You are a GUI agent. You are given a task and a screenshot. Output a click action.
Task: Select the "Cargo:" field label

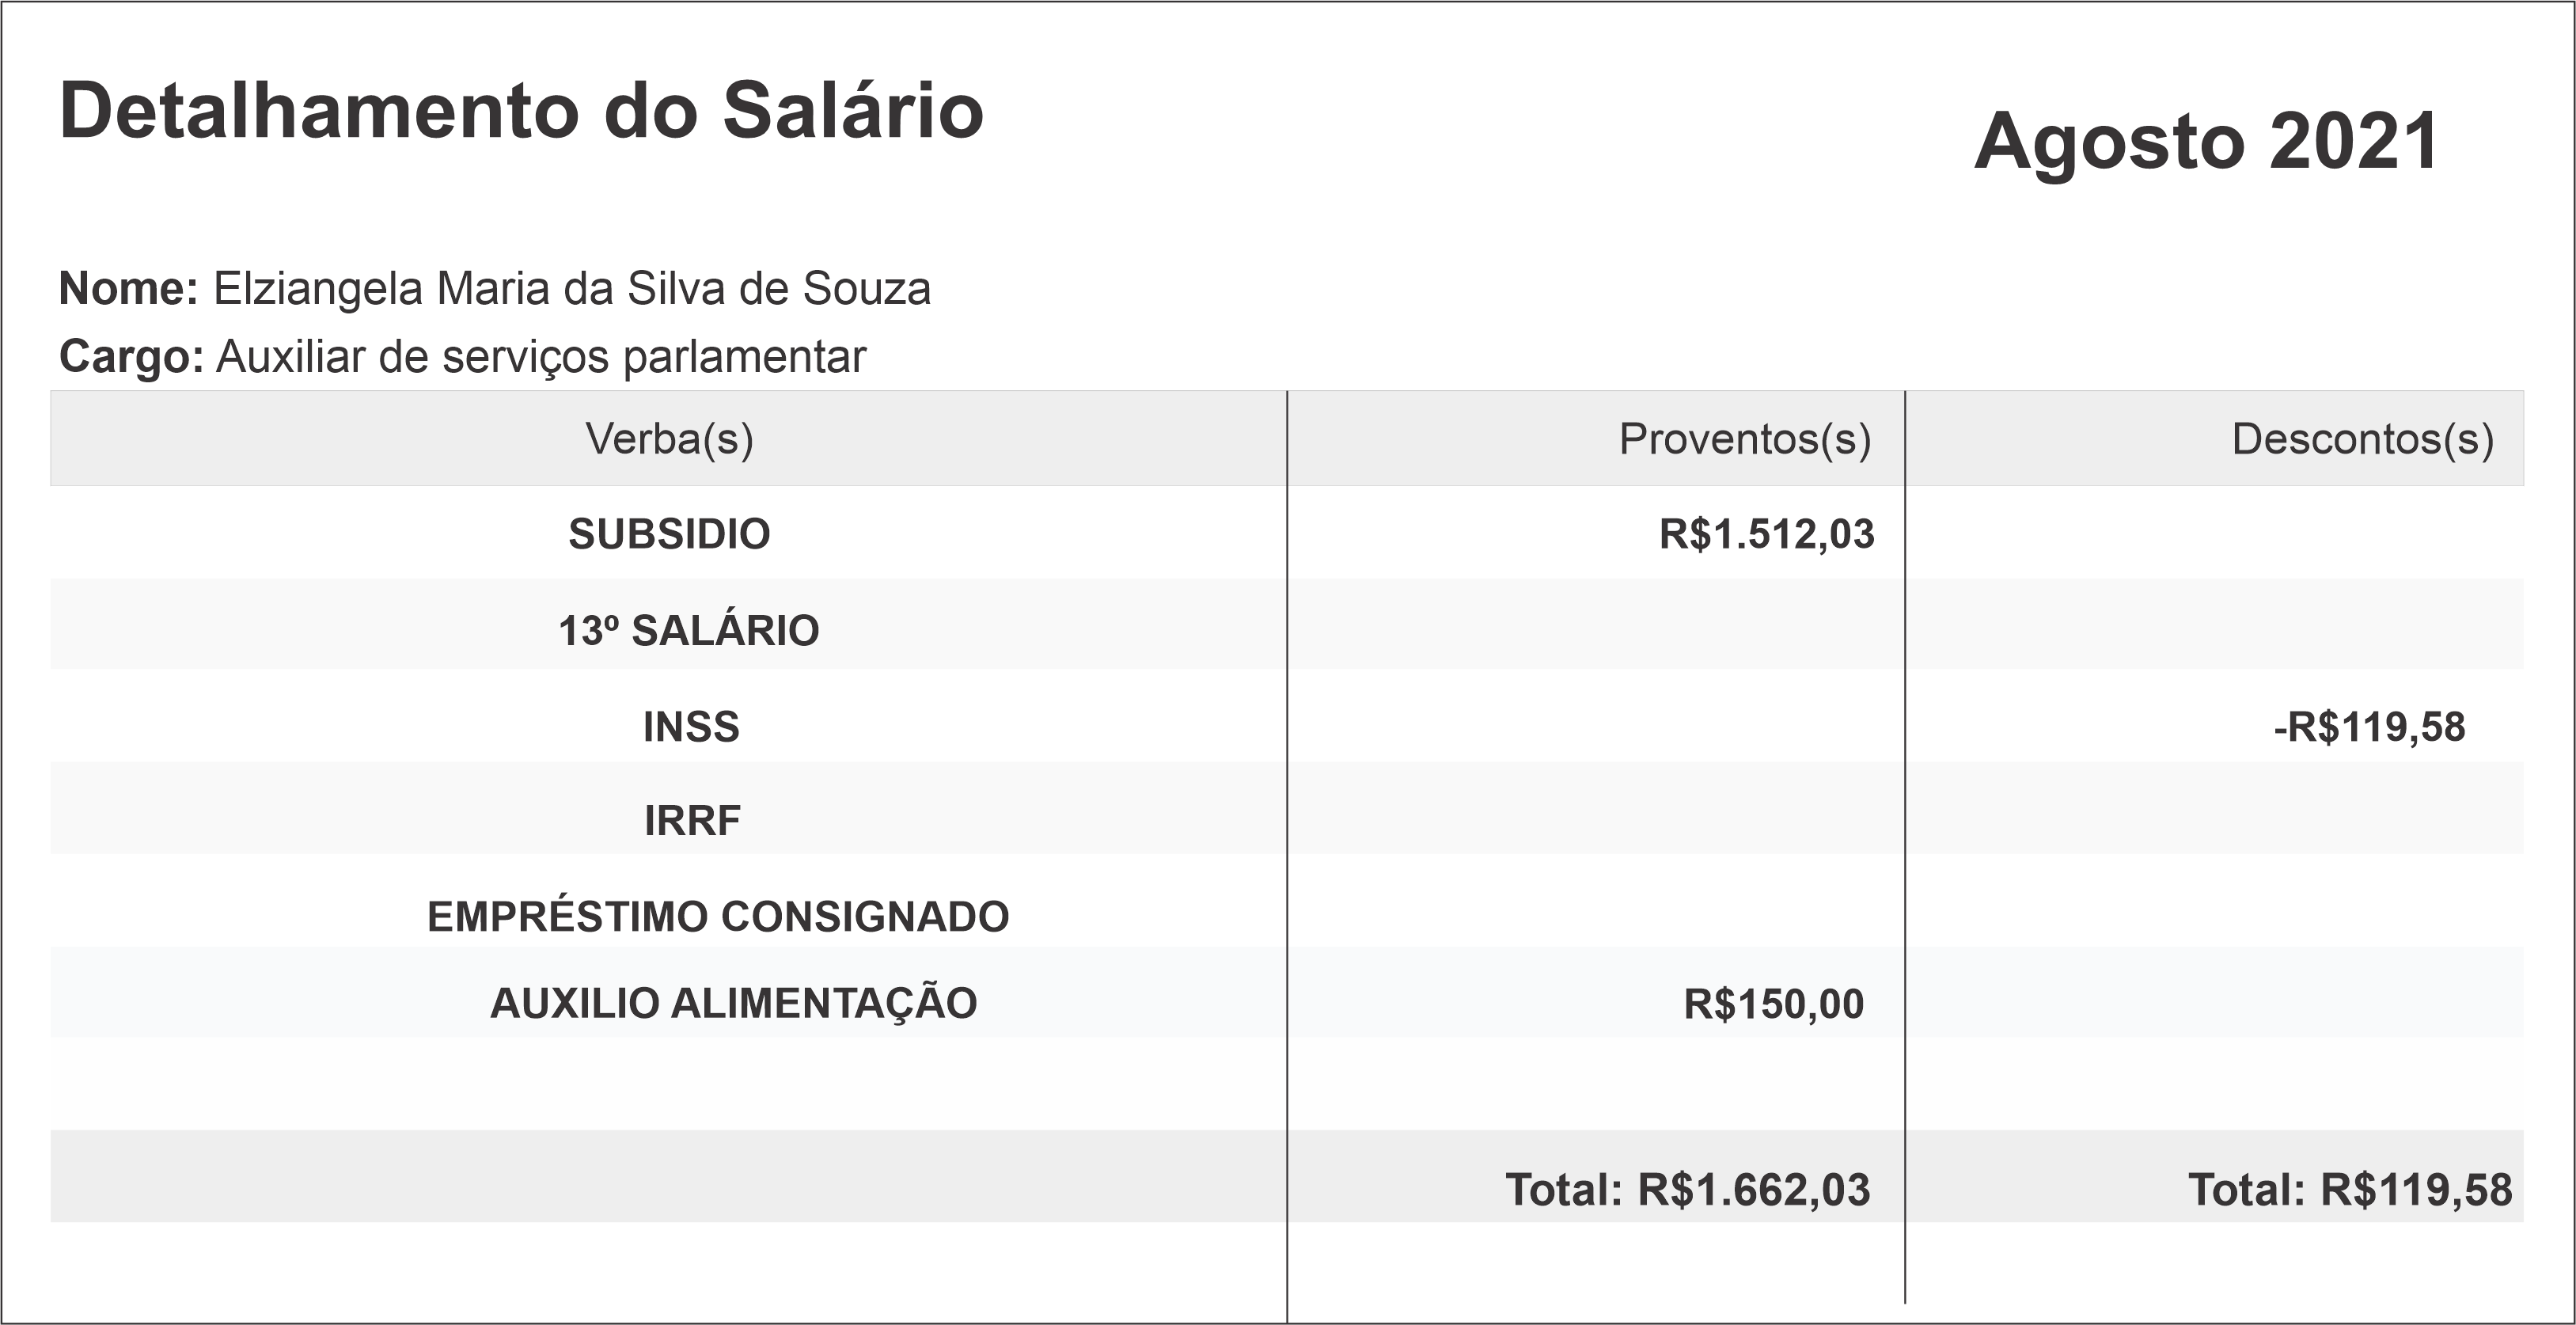tap(131, 357)
